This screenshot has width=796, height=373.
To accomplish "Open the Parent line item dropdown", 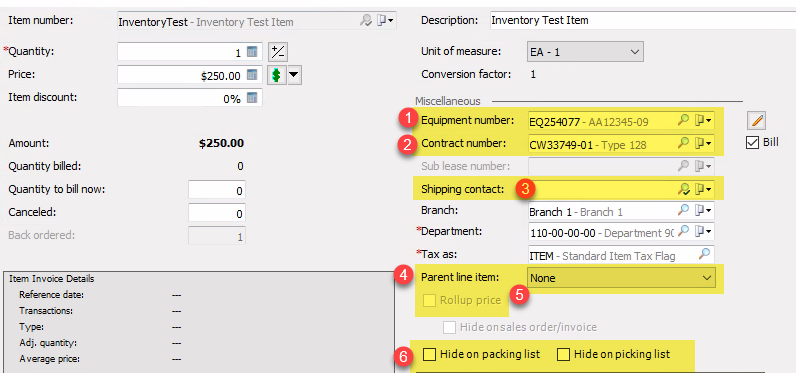I will point(621,278).
